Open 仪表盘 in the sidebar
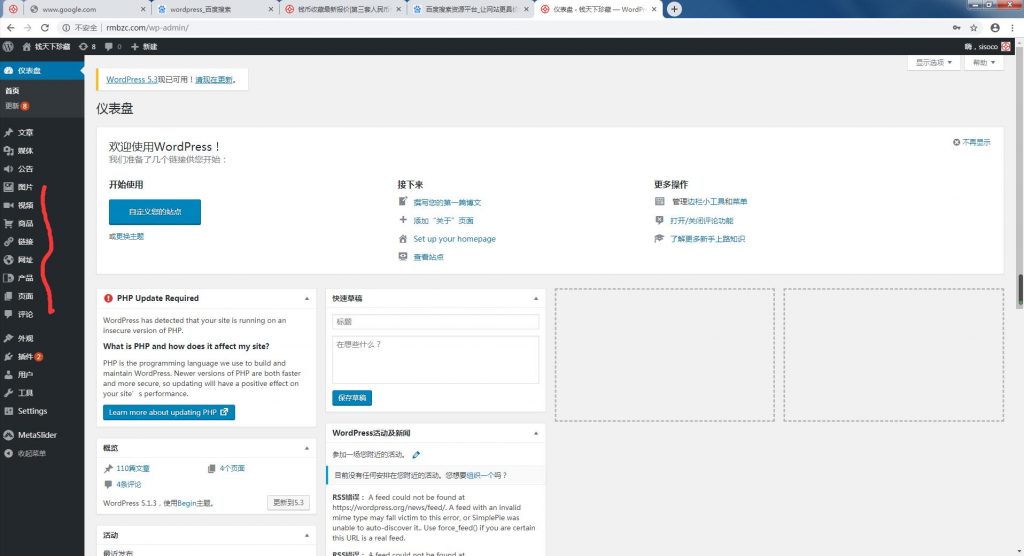Viewport: 1024px width, 556px height. (42, 70)
